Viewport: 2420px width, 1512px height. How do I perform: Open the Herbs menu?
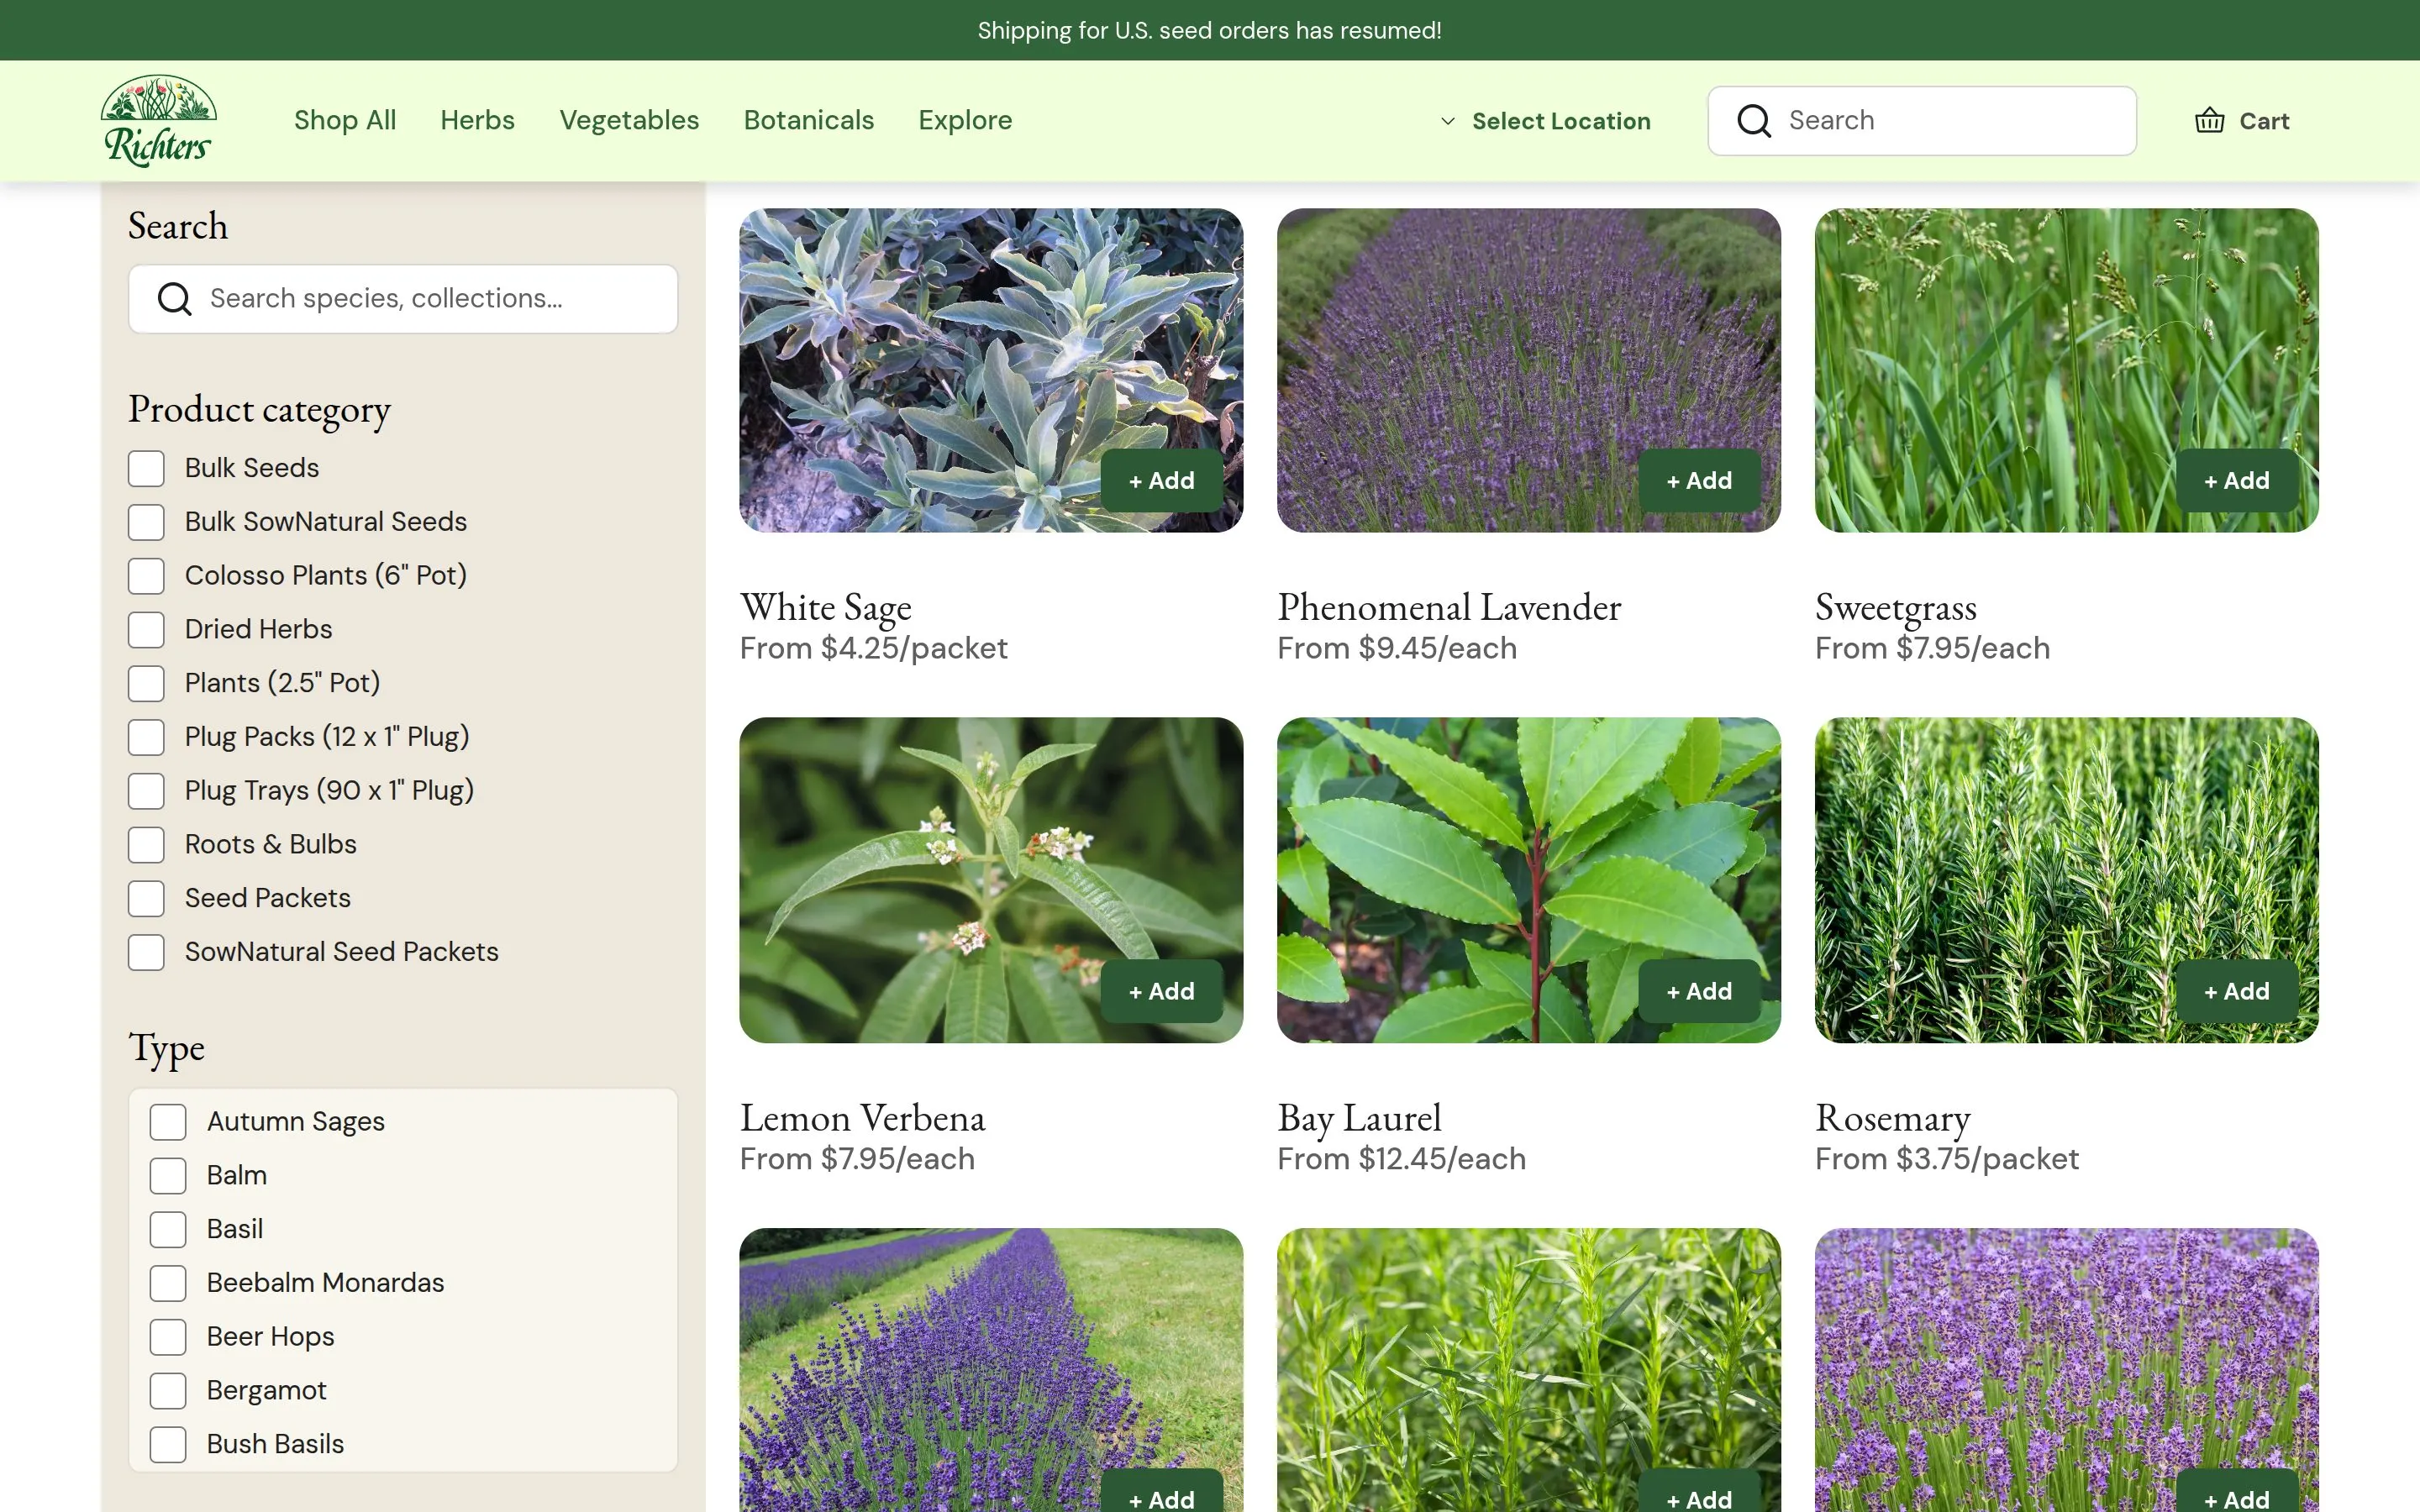(477, 120)
